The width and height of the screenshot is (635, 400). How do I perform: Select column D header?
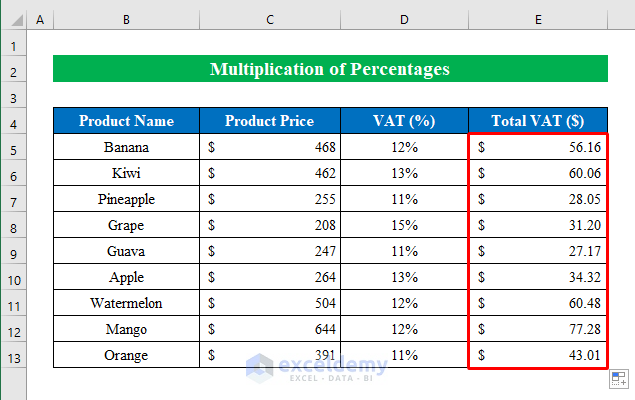tap(404, 19)
